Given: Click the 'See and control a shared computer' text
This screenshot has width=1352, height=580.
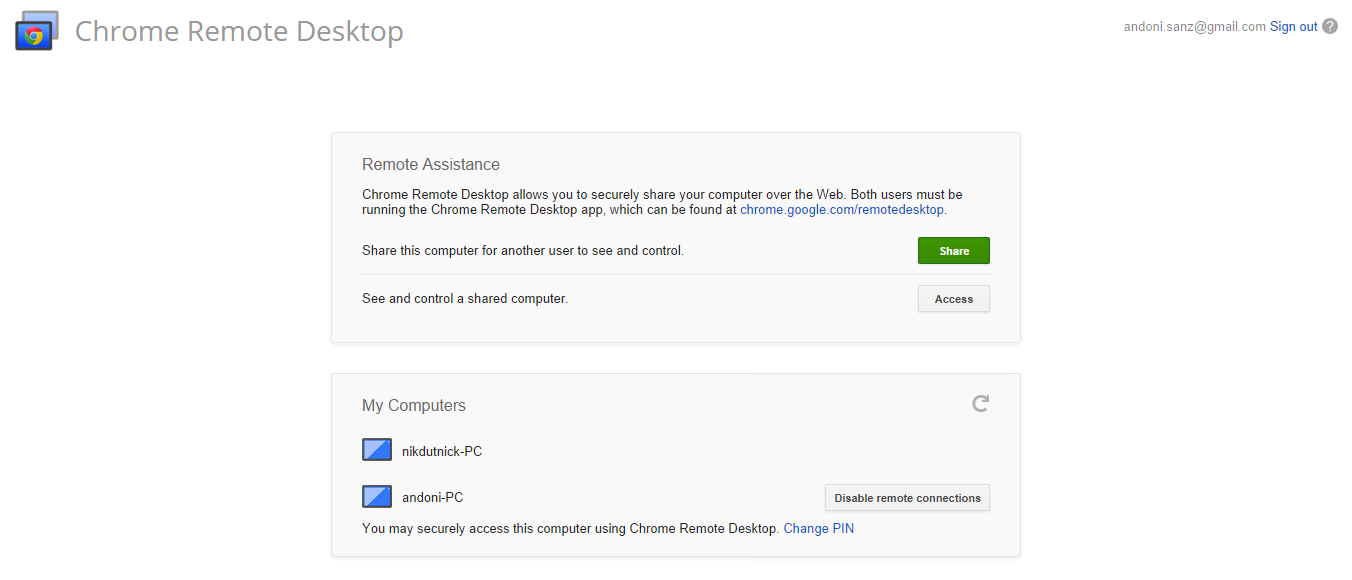Looking at the screenshot, I should (x=464, y=298).
